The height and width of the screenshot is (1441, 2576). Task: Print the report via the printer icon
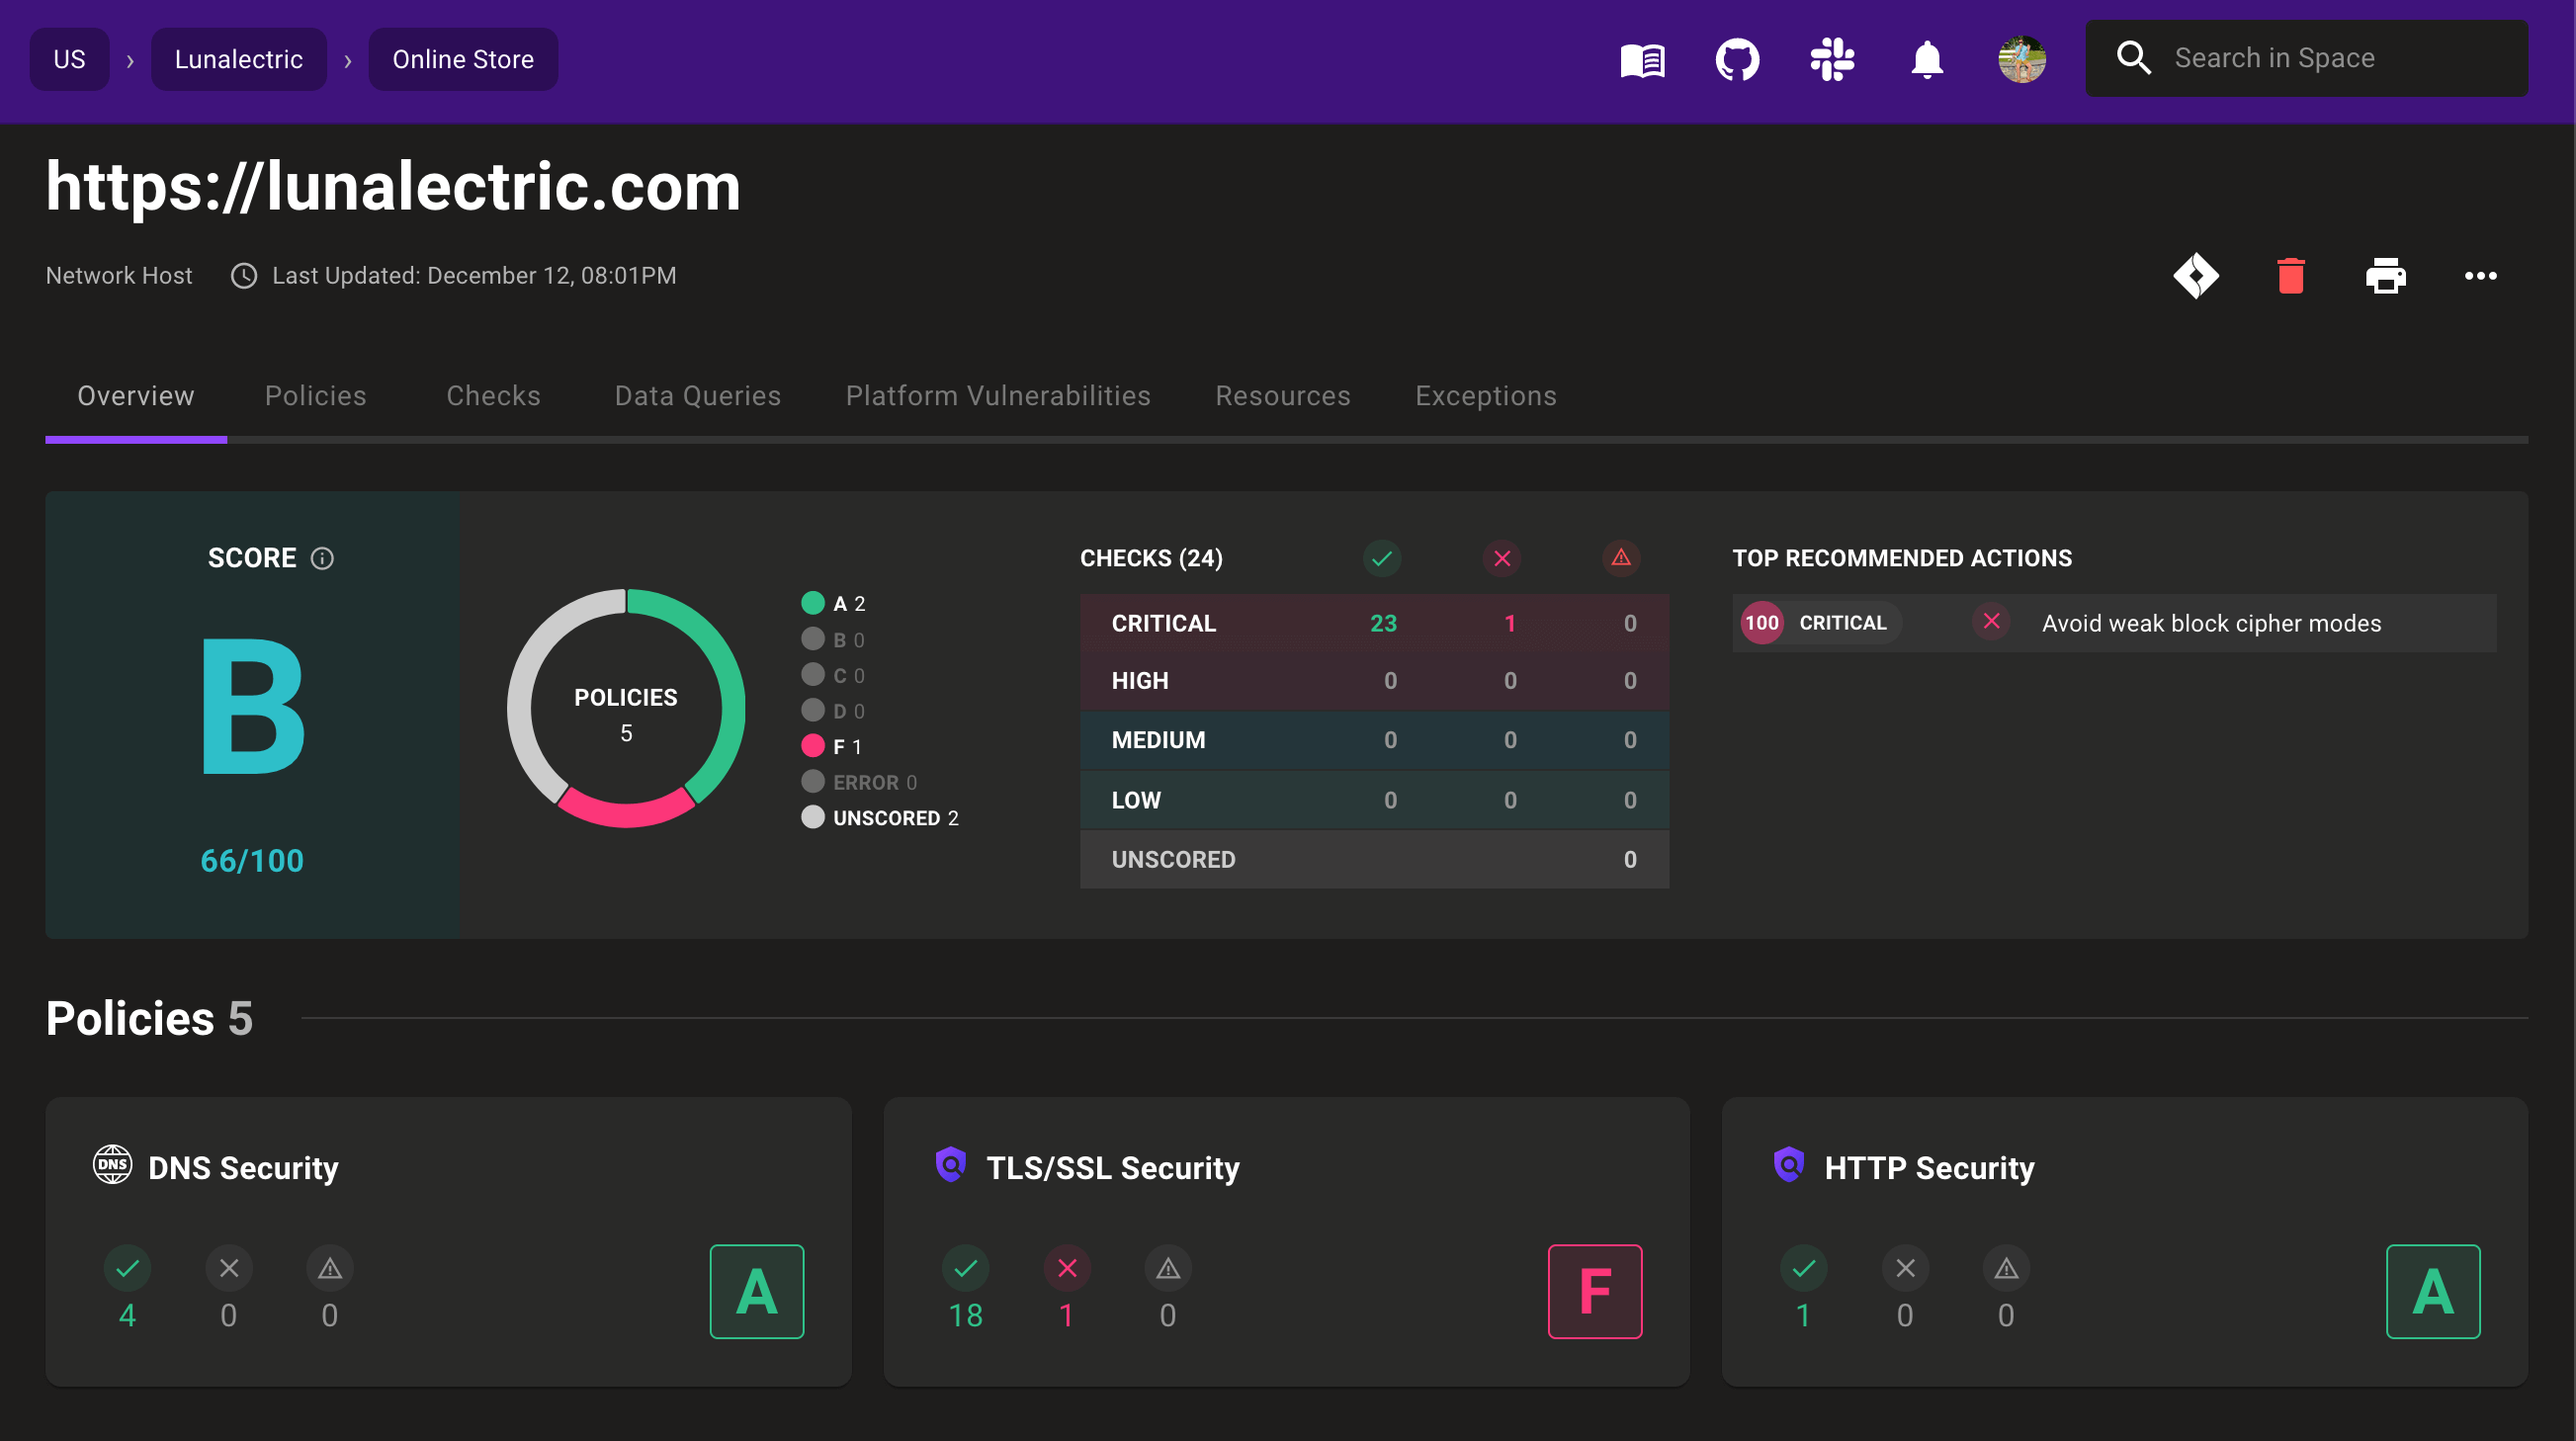coord(2387,276)
